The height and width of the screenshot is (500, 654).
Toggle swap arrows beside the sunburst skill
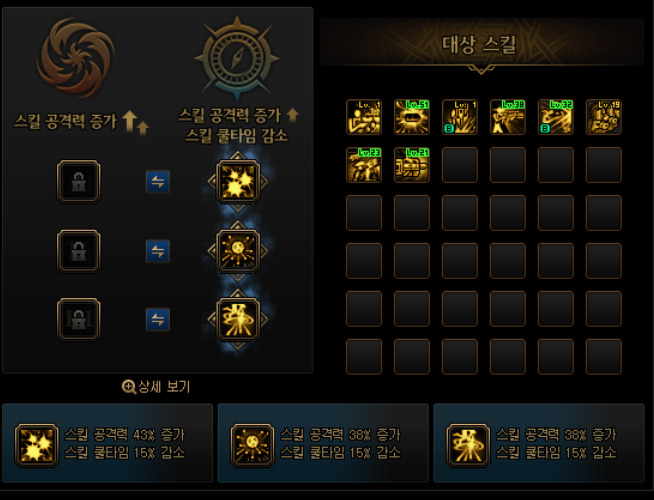click(158, 251)
